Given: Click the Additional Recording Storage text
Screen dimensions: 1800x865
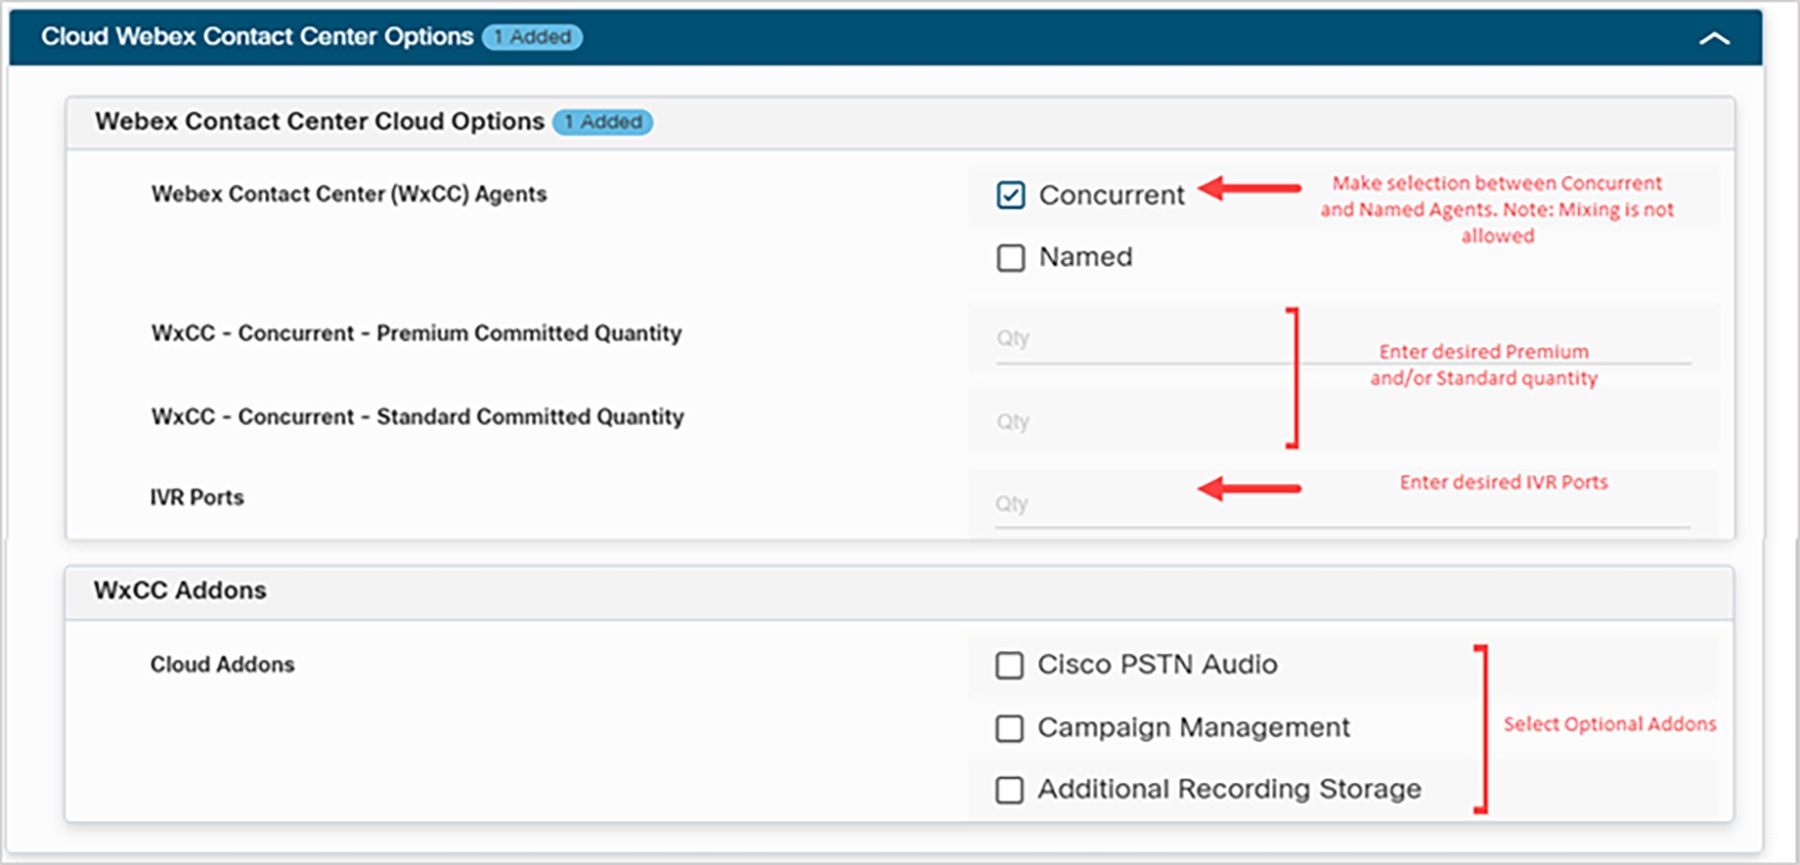Looking at the screenshot, I should (x=1229, y=789).
